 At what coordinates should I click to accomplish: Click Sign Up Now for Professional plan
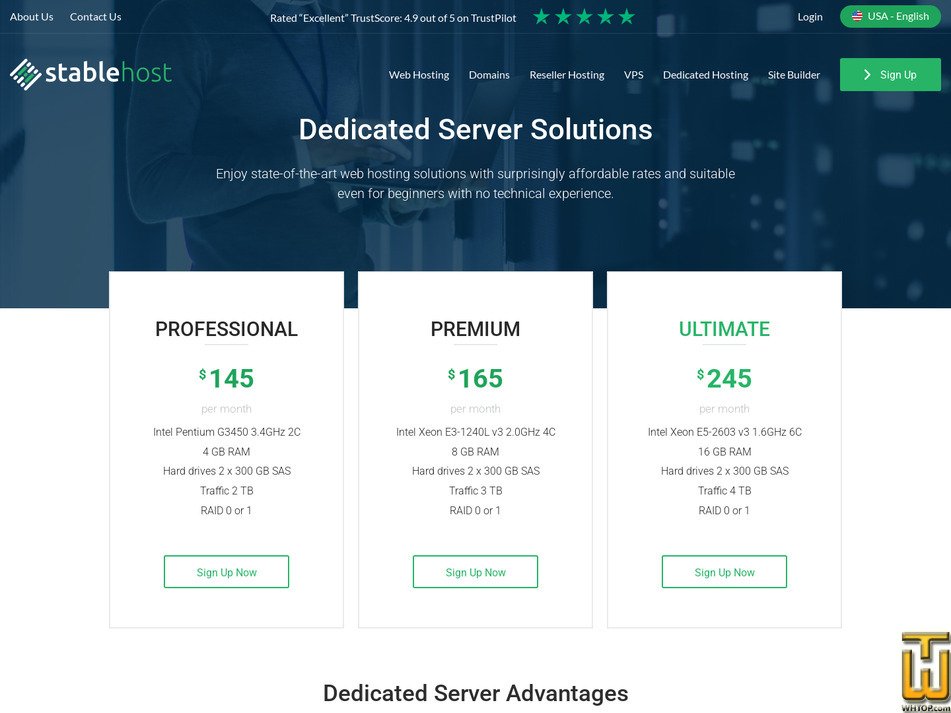[x=226, y=572]
